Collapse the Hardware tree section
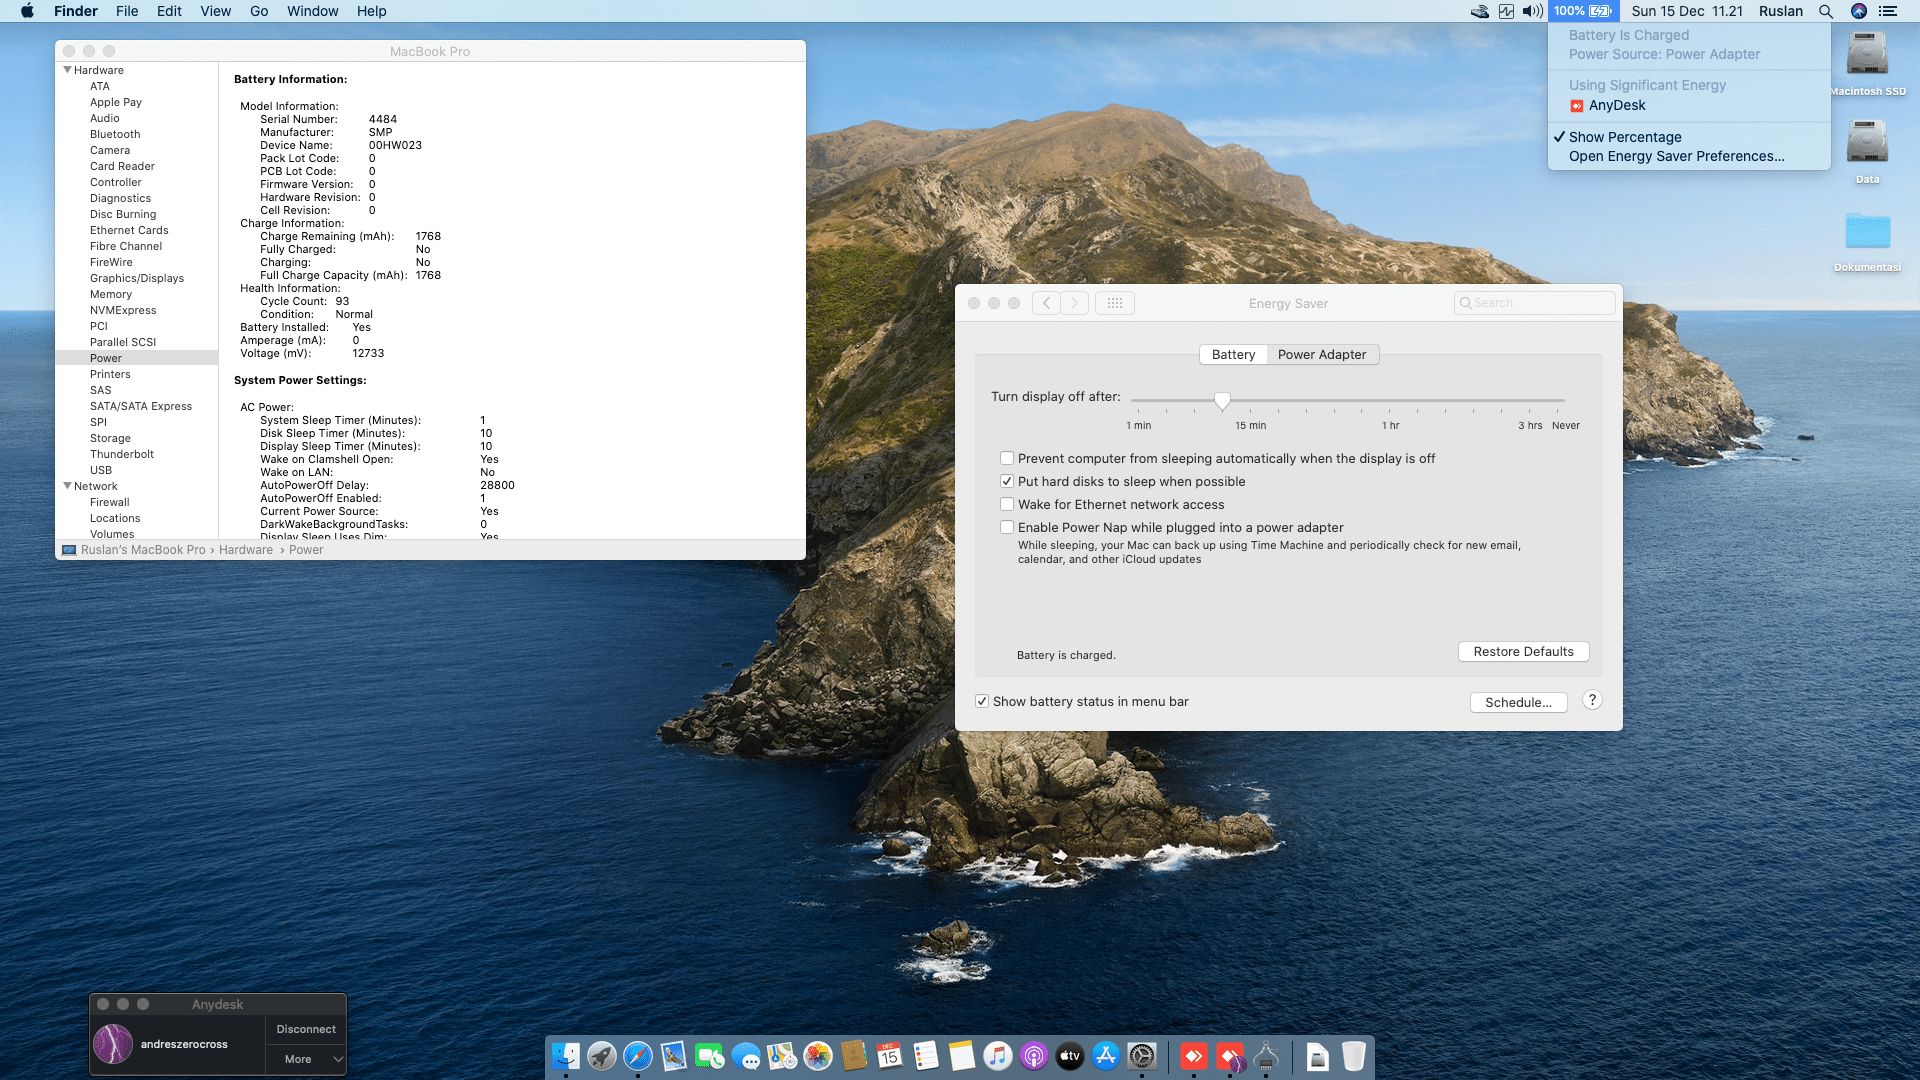Viewport: 1920px width, 1080px height. pos(67,70)
